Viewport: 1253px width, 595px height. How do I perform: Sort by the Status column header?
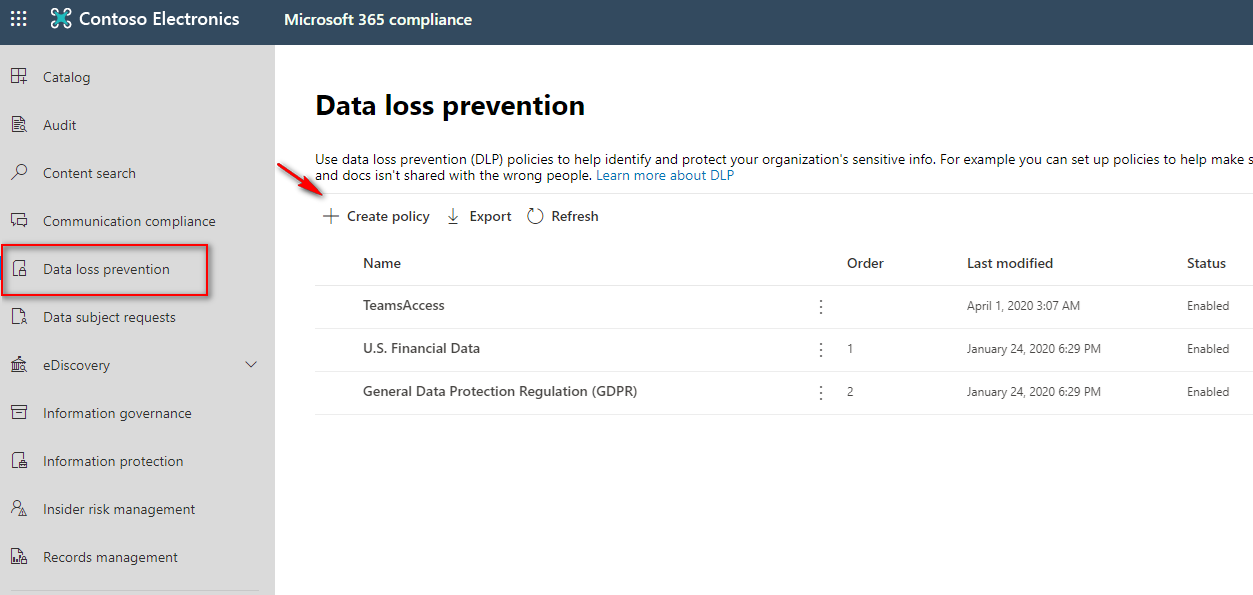tap(1206, 263)
